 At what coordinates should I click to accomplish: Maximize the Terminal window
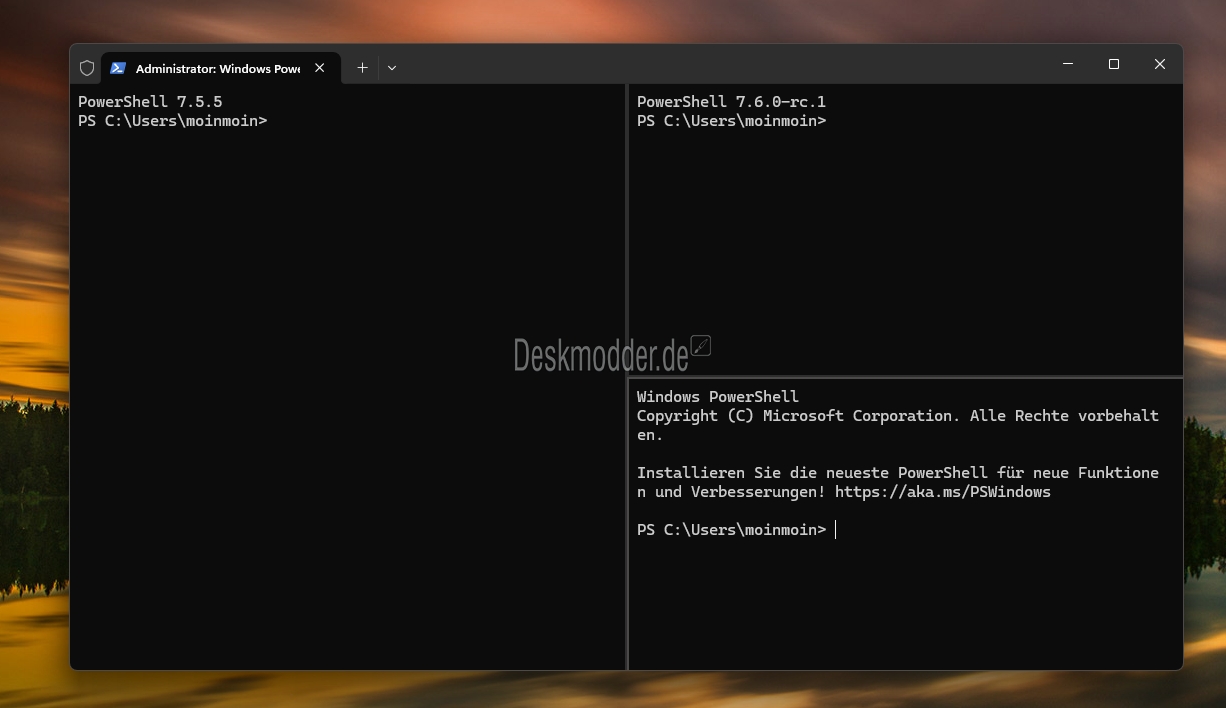pyautogui.click(x=1114, y=64)
